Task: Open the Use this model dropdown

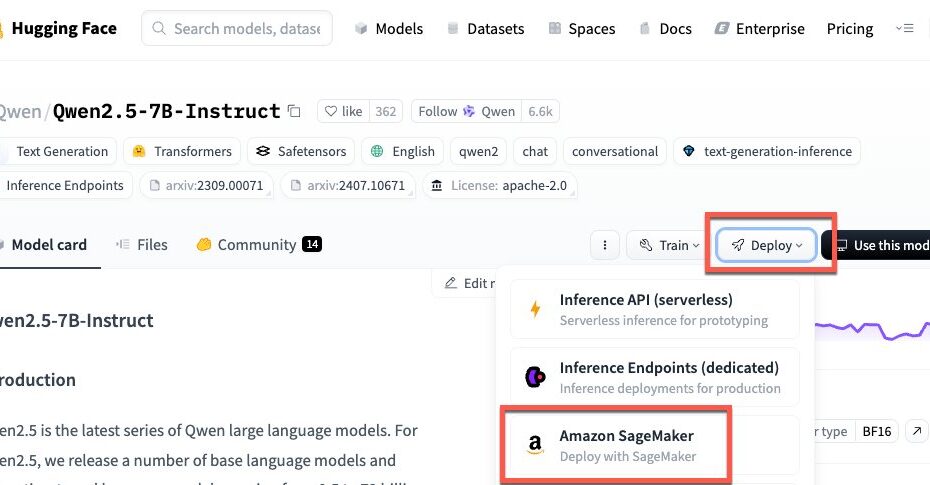Action: pos(876,245)
